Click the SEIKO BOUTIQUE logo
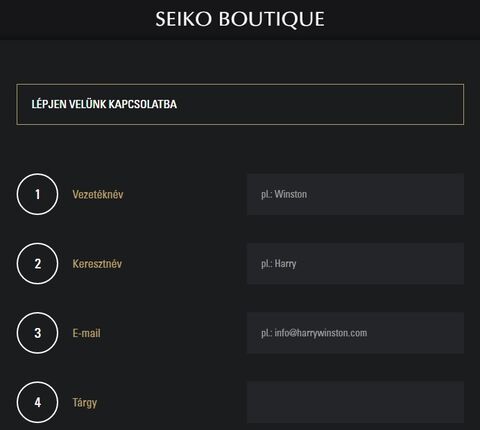 (x=240, y=19)
